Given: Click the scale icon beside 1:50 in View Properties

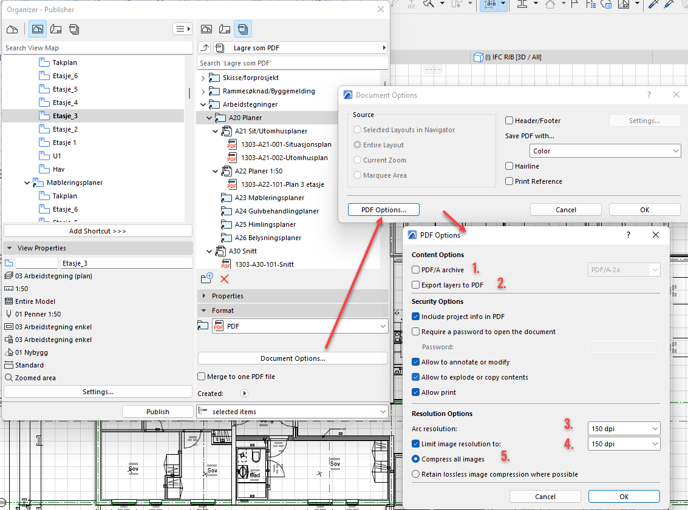Looking at the screenshot, I should tap(8, 288).
